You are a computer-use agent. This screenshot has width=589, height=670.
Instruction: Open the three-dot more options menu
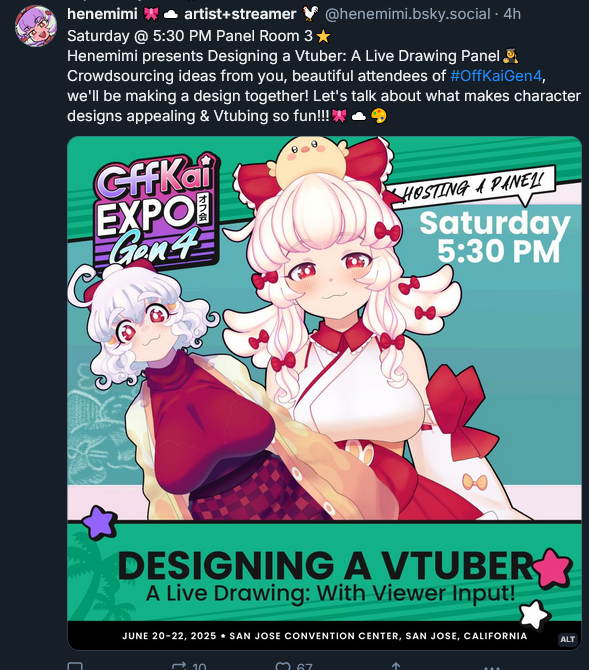(492, 667)
